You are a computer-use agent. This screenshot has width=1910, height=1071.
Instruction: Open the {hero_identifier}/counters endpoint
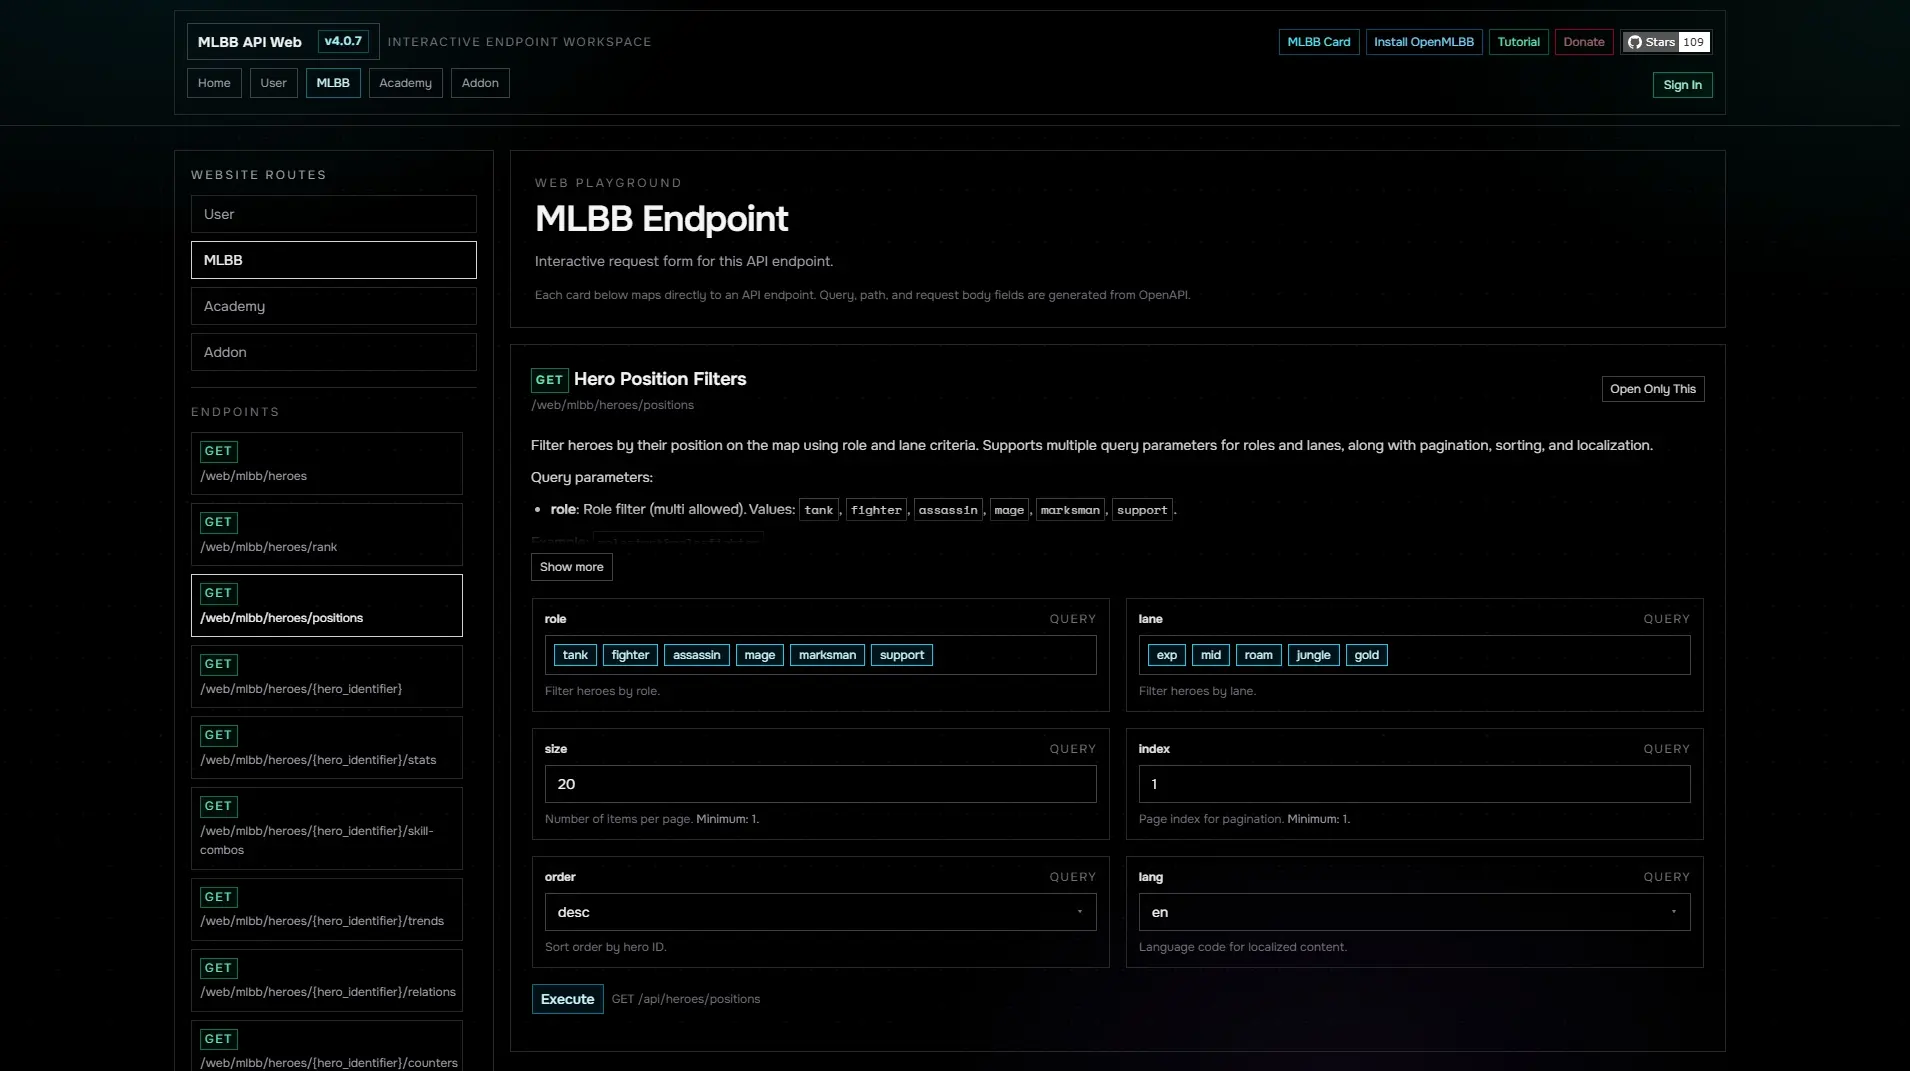tap(327, 1046)
